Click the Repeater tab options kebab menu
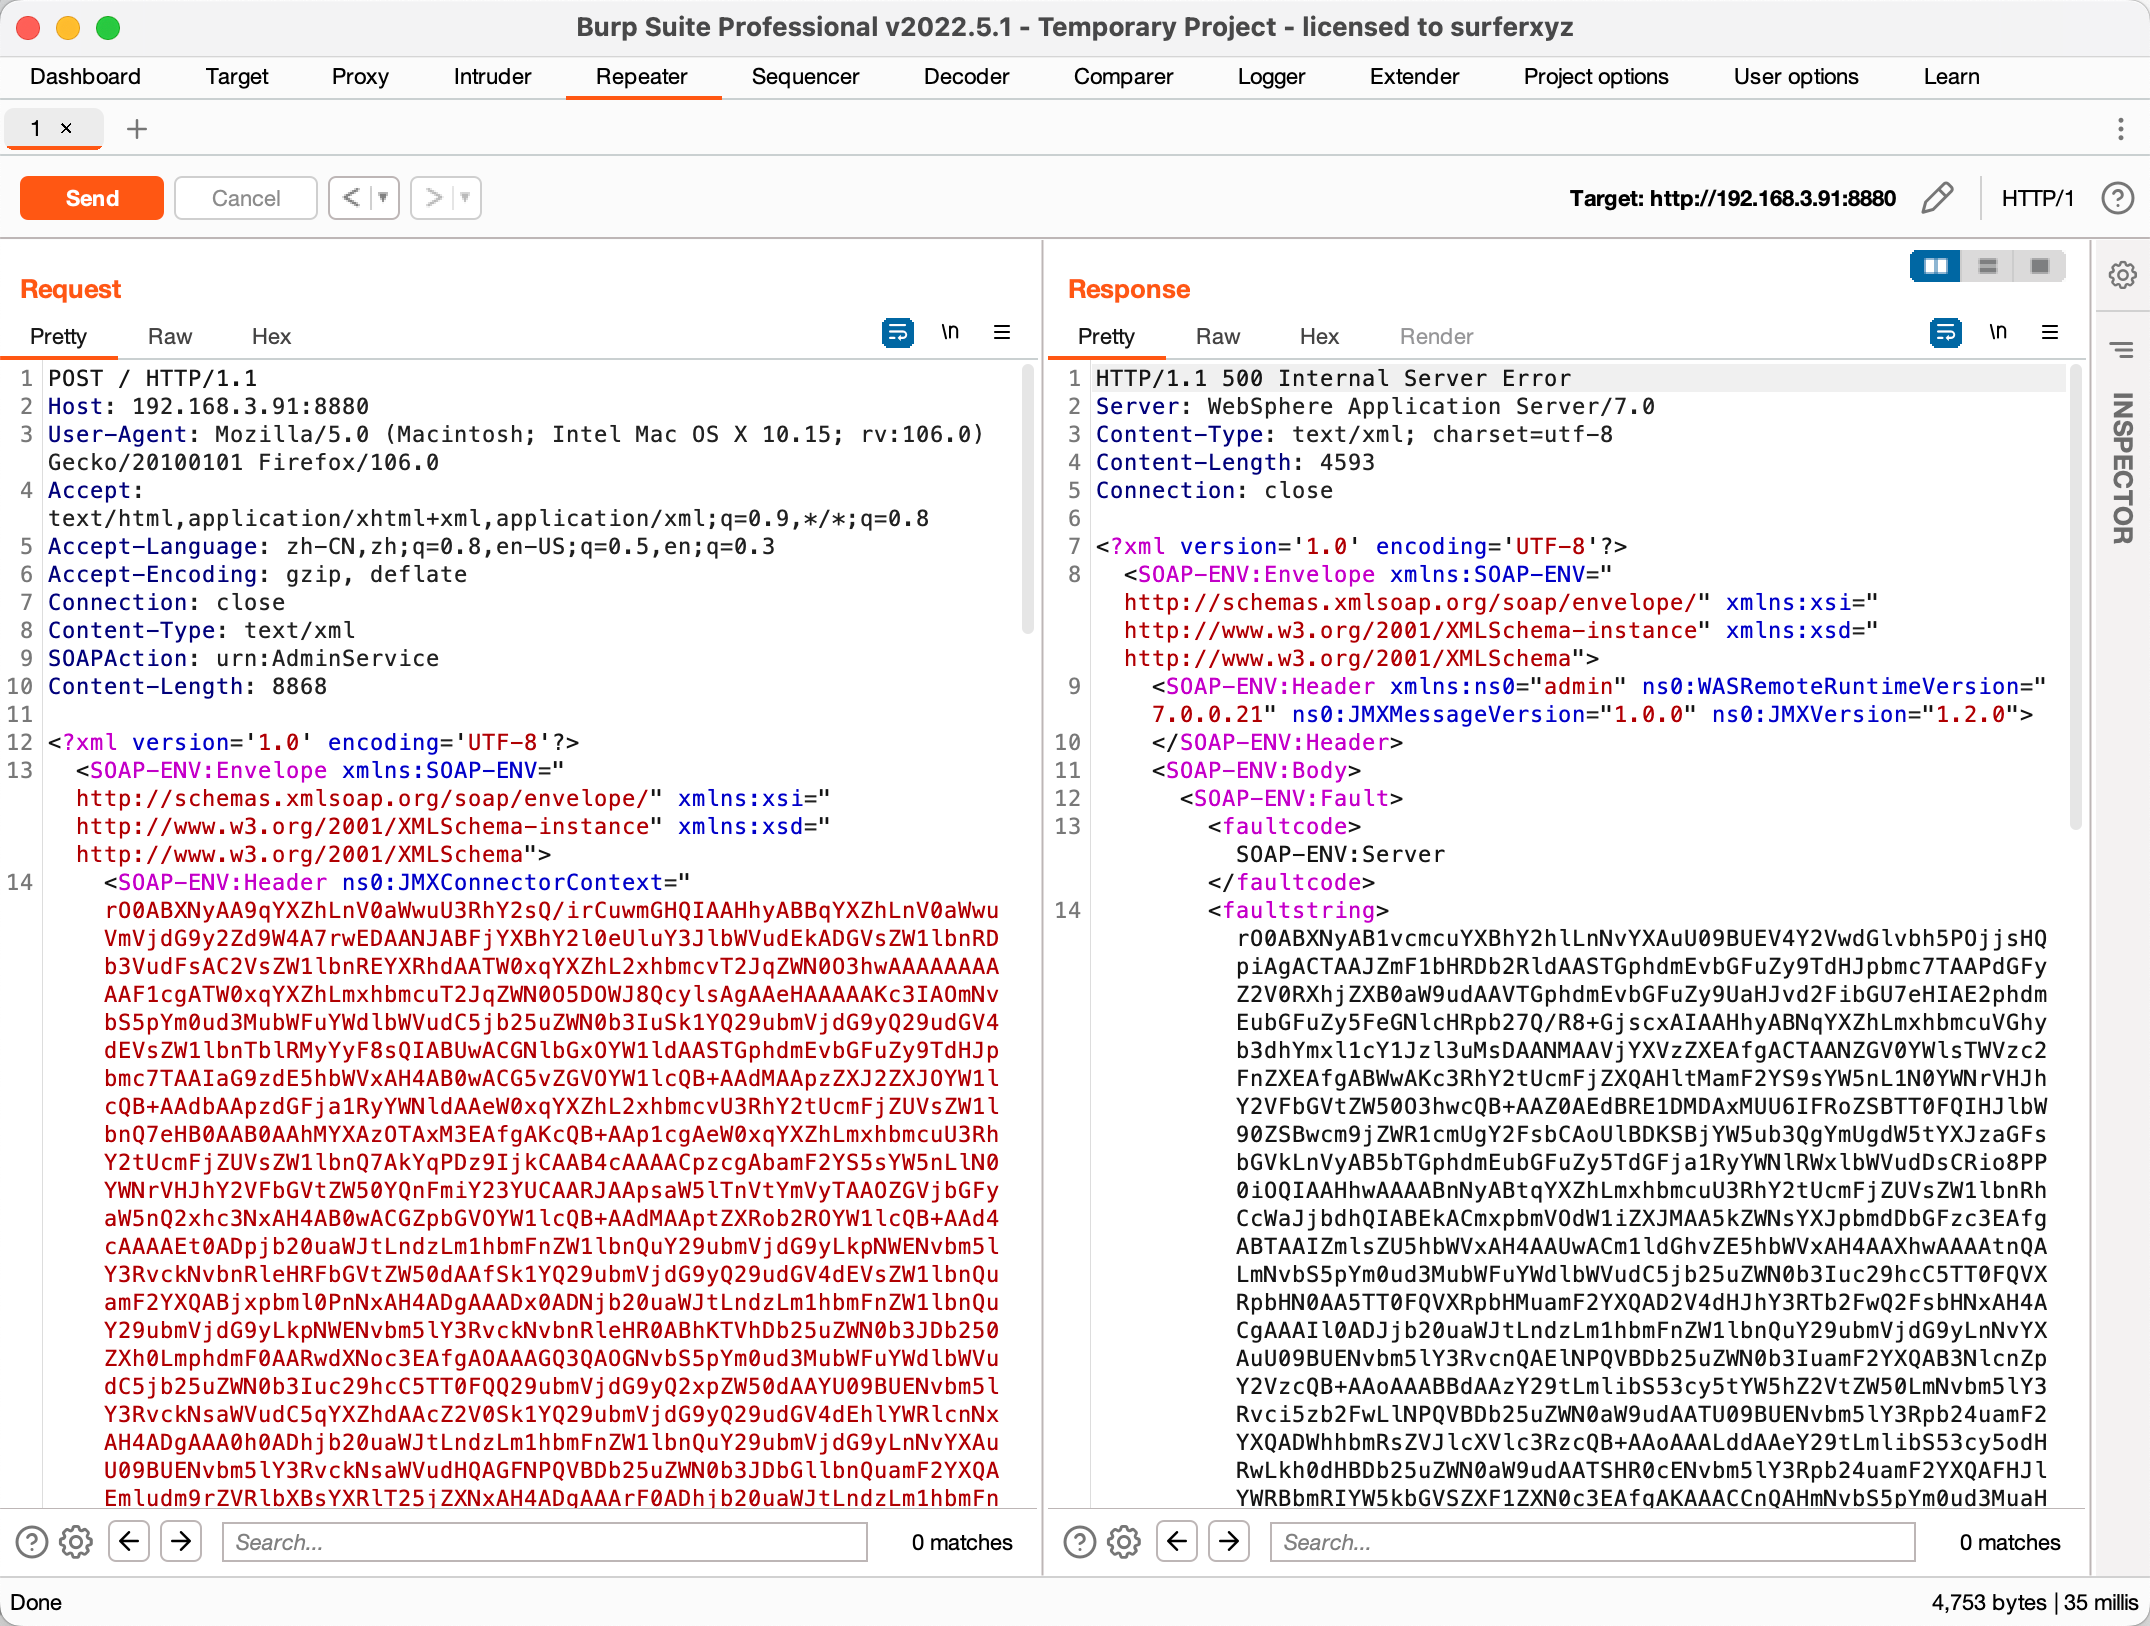 click(2120, 129)
